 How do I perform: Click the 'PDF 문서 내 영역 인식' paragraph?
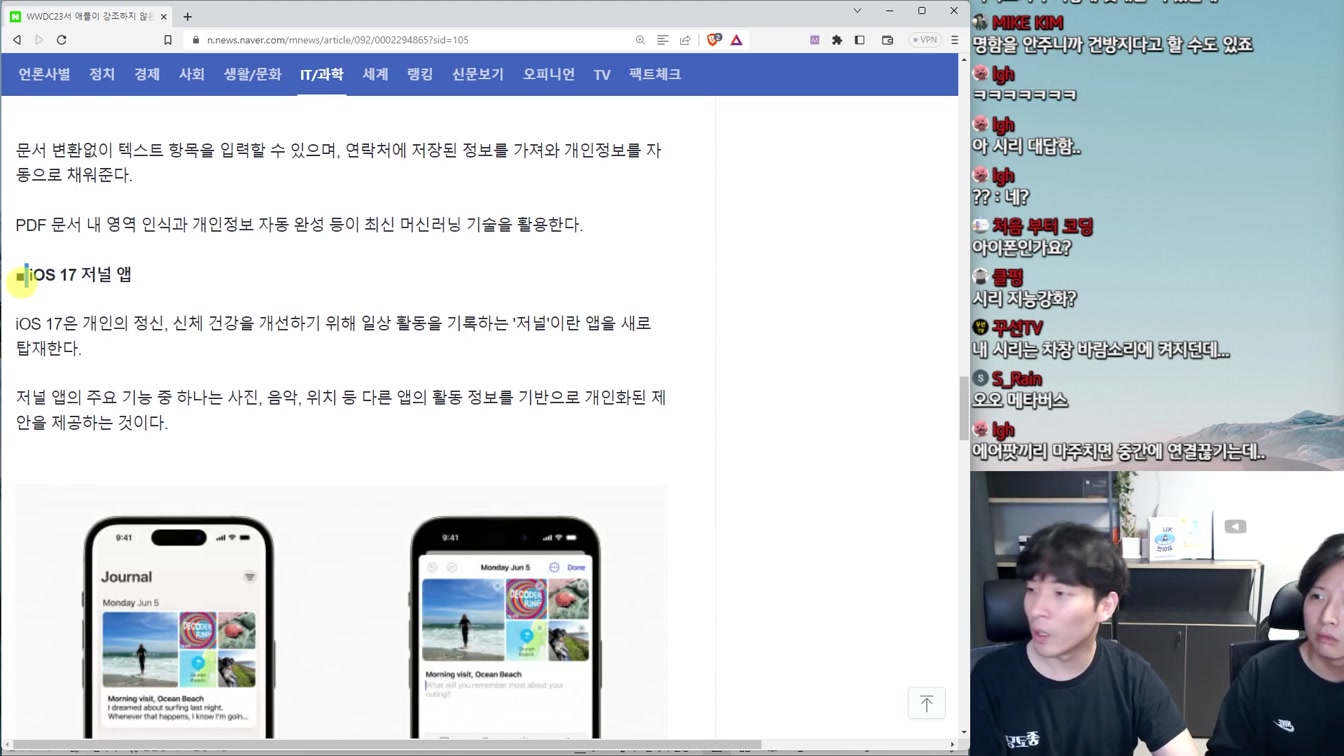(x=299, y=225)
